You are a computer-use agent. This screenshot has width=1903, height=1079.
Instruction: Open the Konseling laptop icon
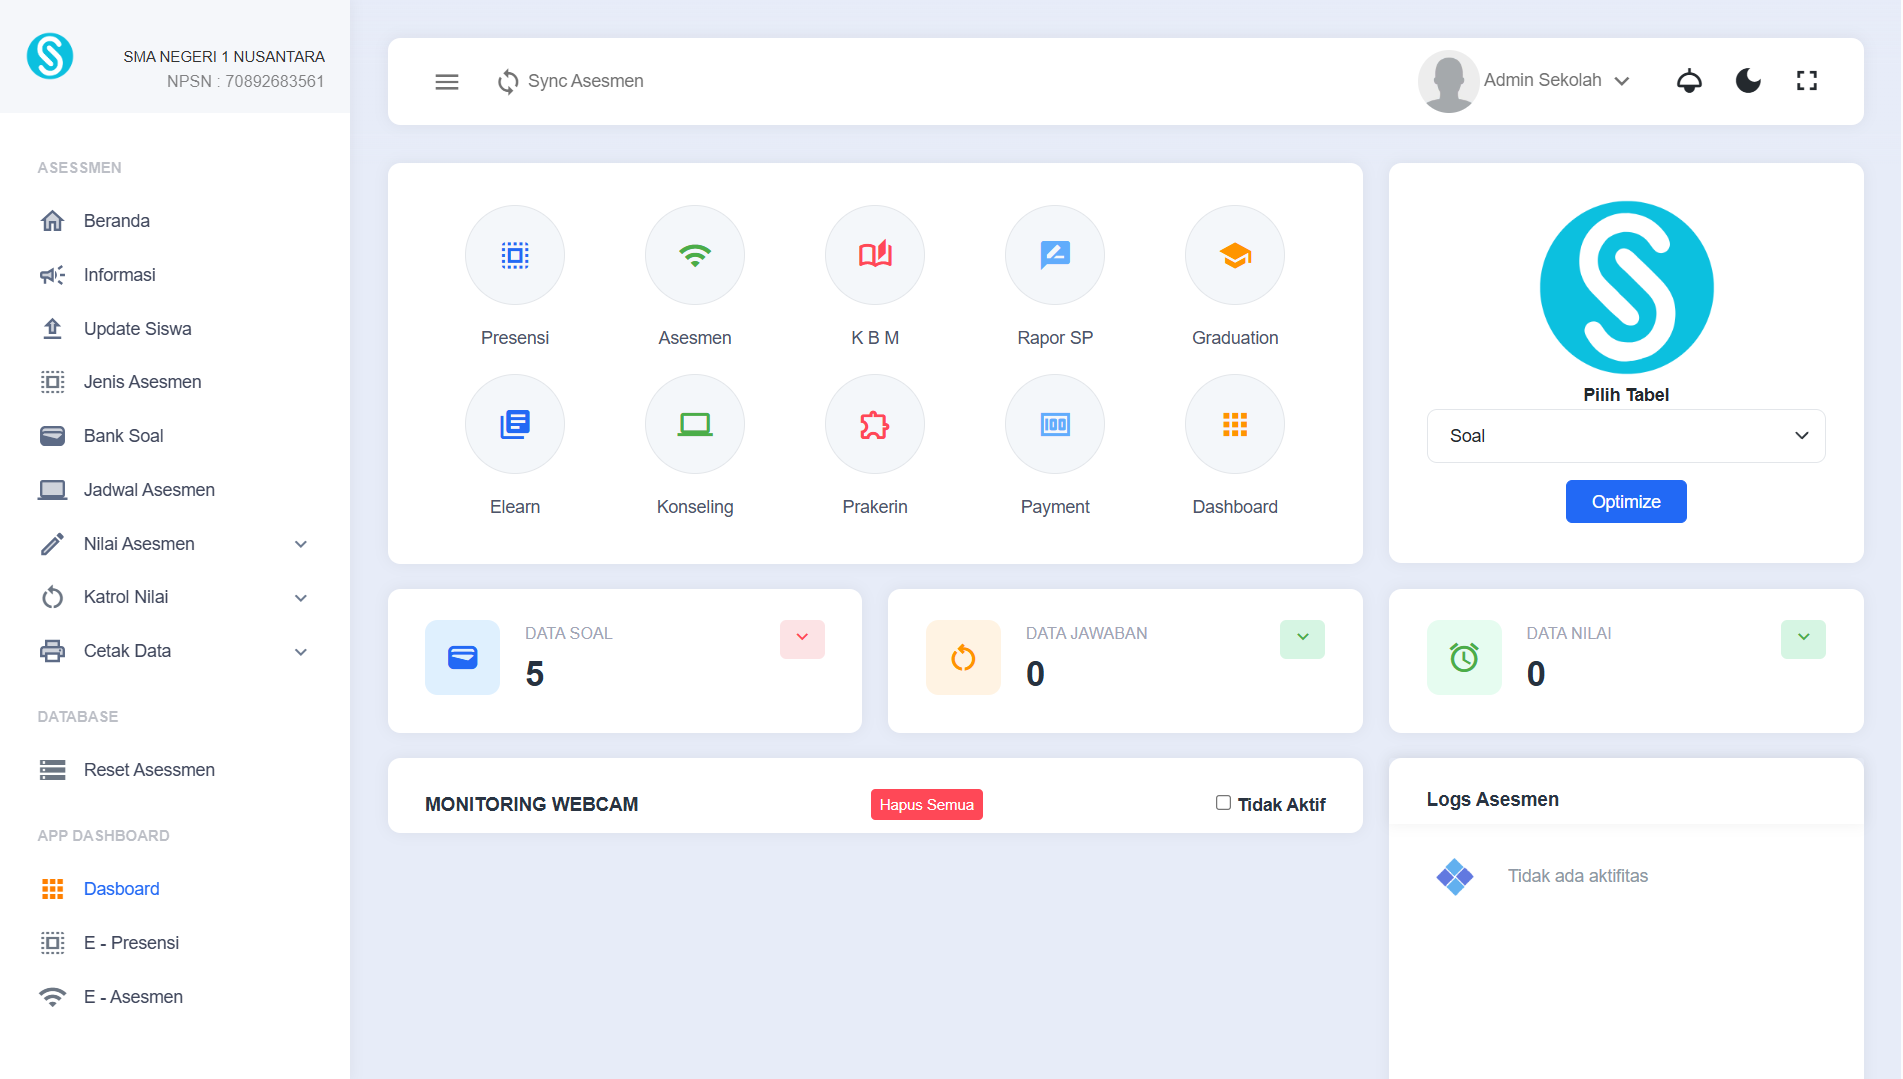pos(695,424)
